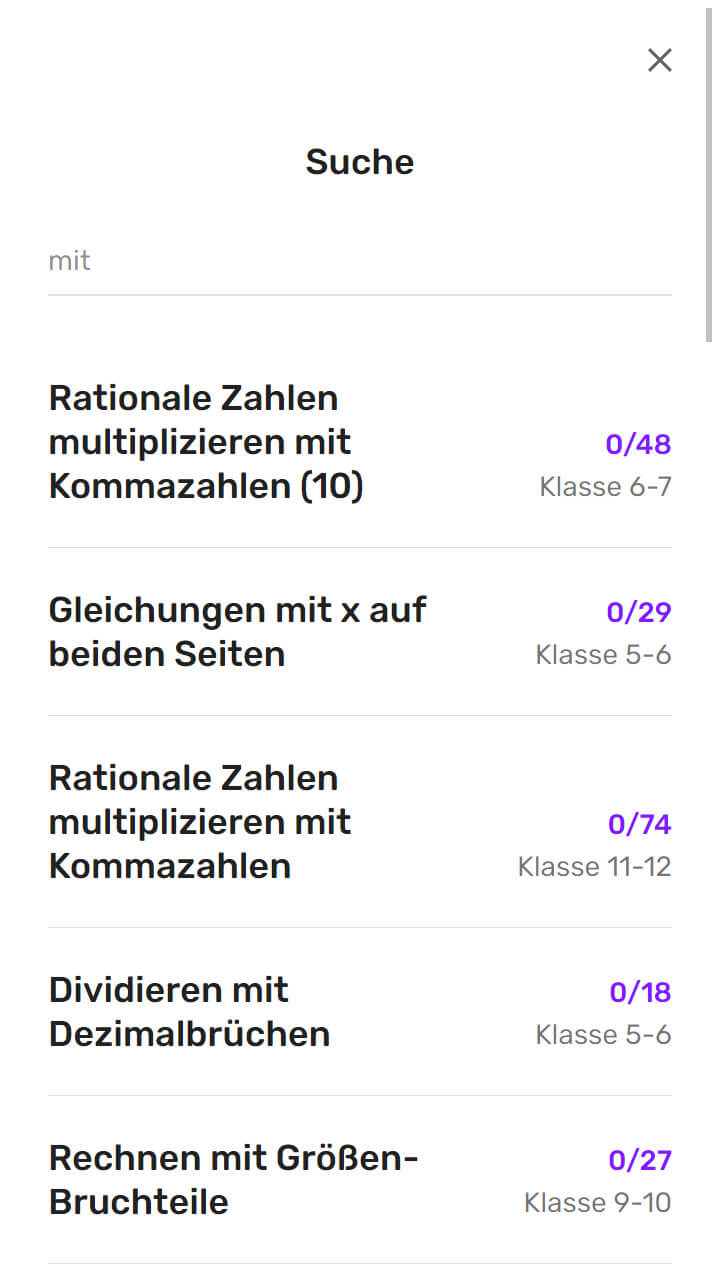
Task: Select the 0/18 progress score
Action: pyautogui.click(x=640, y=992)
